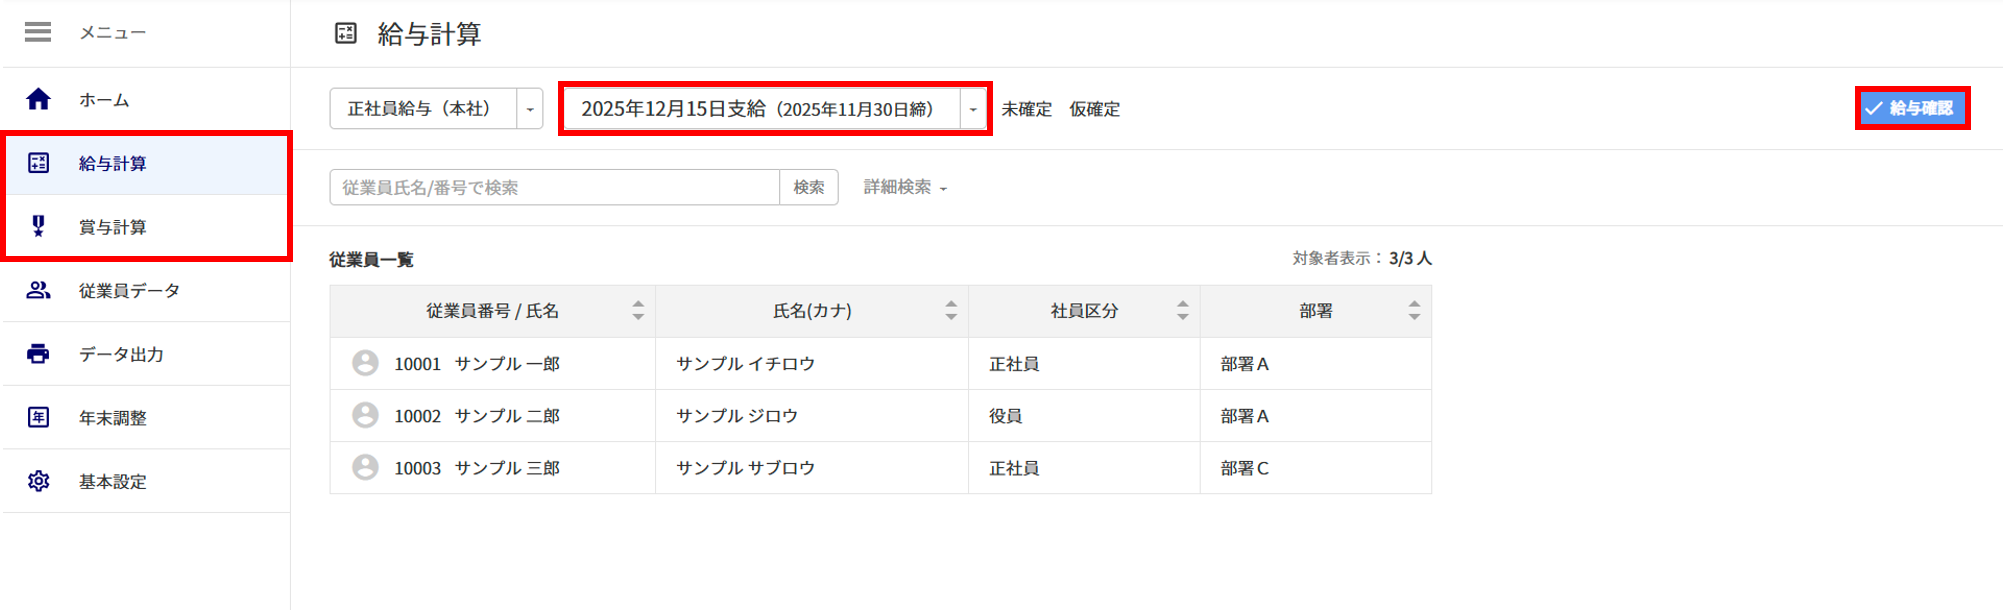Expand the 正社員給与（本社） dropdown arrow
Screen dimensions: 2003x610
(530, 109)
